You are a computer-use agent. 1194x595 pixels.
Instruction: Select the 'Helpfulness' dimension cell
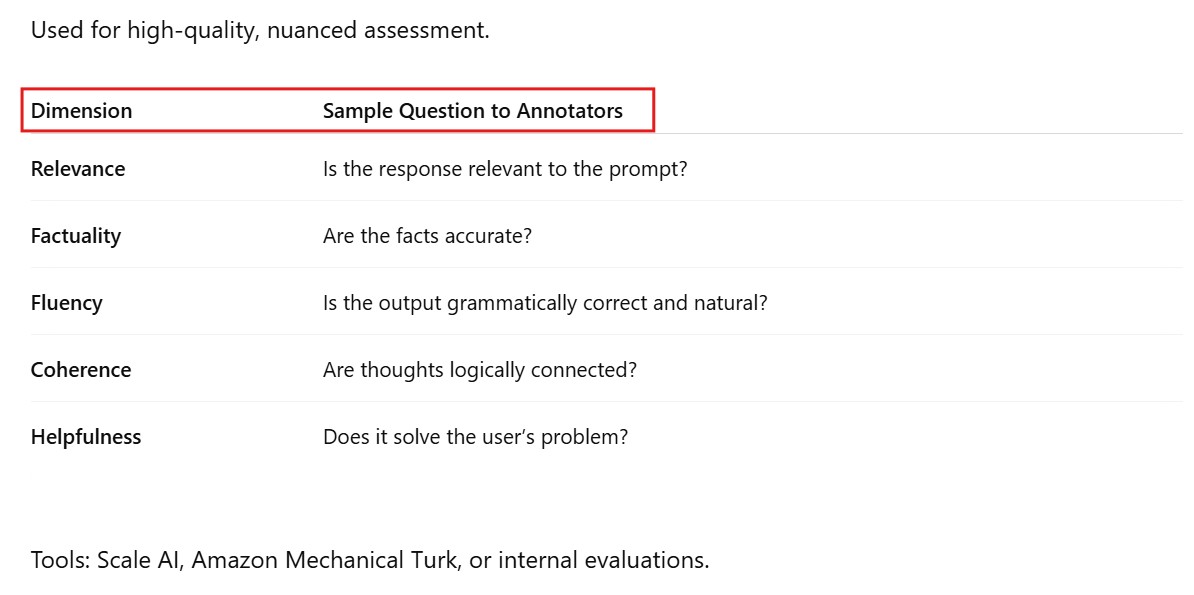86,437
